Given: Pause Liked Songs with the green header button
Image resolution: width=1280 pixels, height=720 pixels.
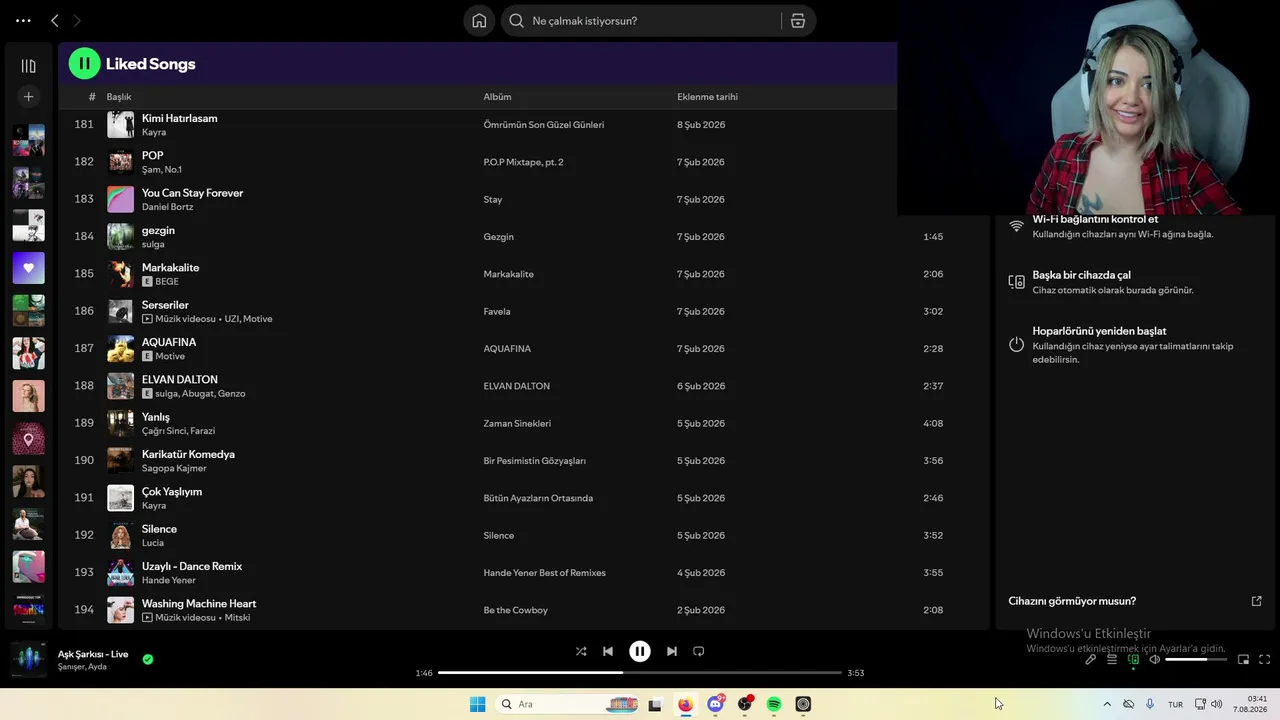Looking at the screenshot, I should point(84,64).
